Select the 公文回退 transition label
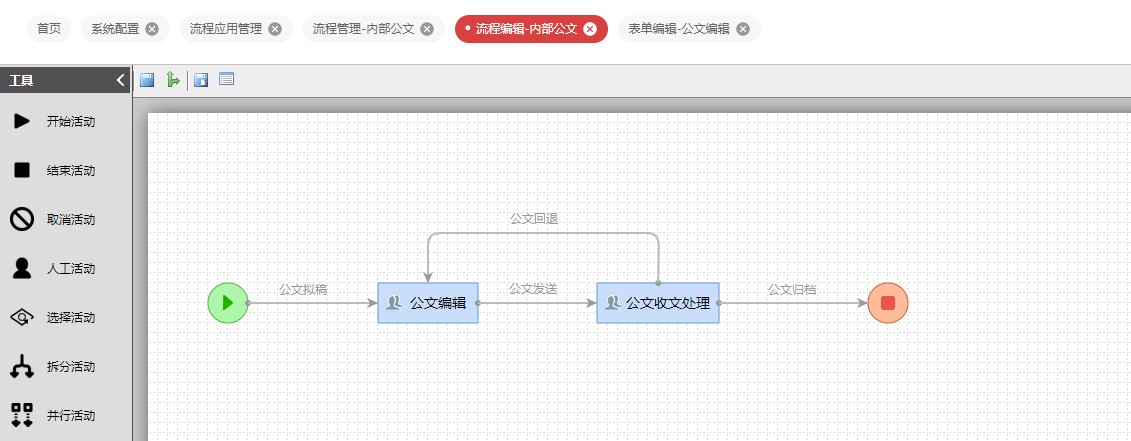Screen dimensions: 1131x441 (534, 219)
